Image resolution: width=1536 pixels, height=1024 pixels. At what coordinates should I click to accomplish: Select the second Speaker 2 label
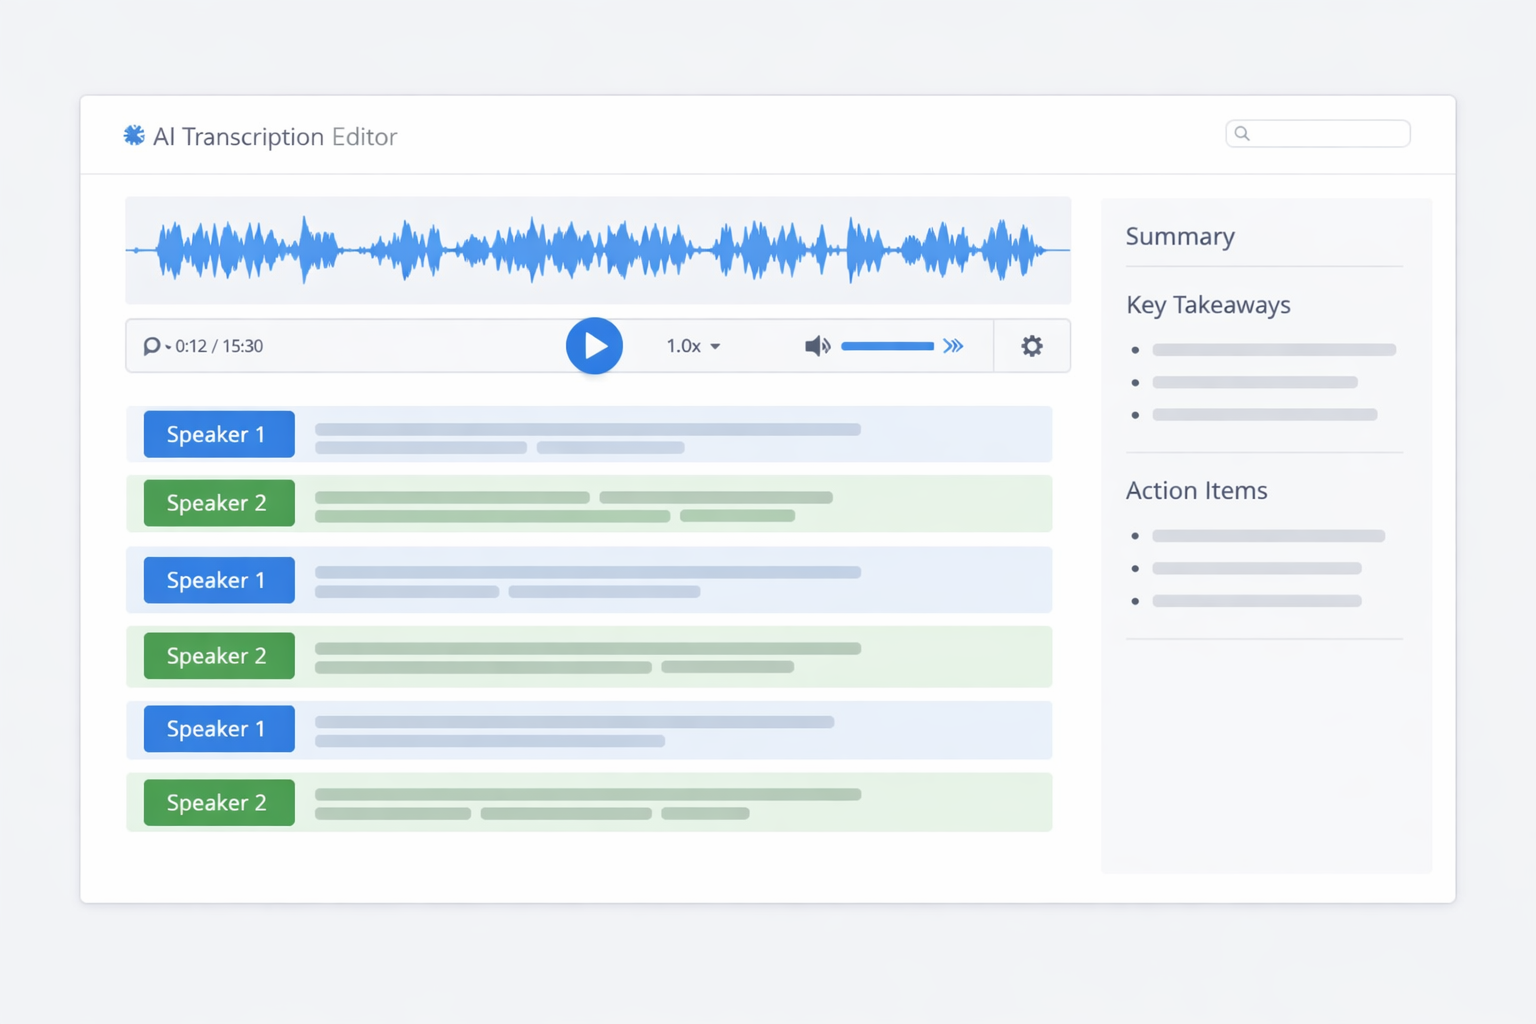click(x=218, y=655)
